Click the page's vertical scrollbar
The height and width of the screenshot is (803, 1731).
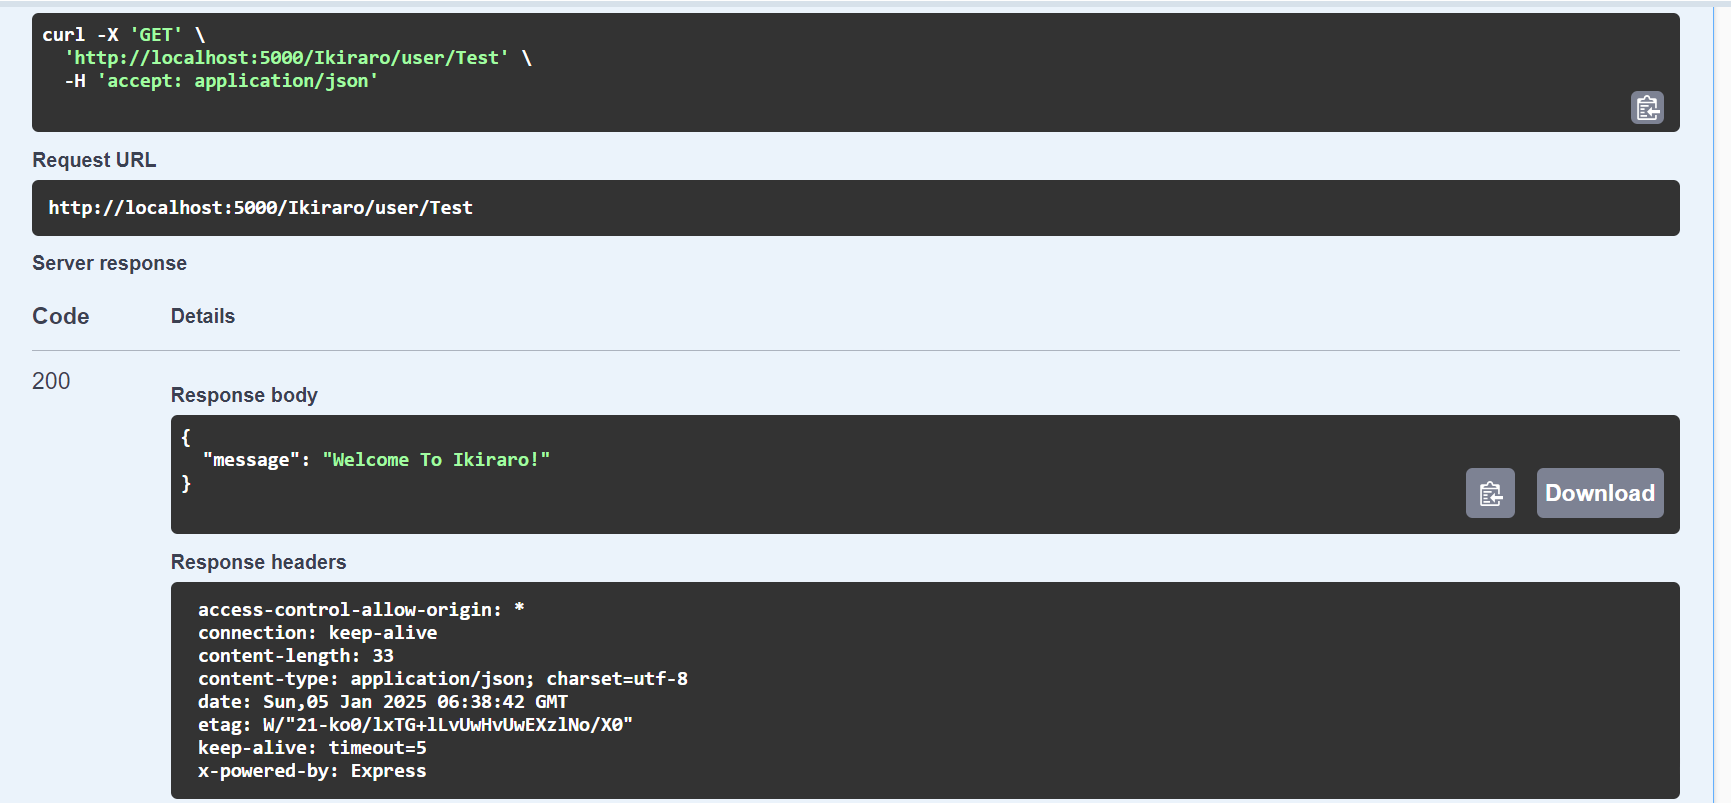(1724, 401)
